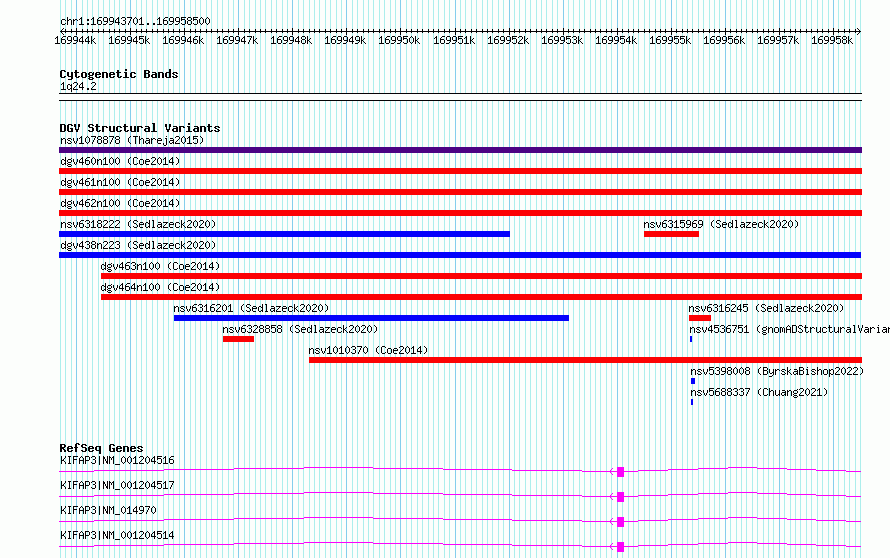
Task: Open the nsv6315969 (Sedlazeck2020) label
Action: coord(721,224)
